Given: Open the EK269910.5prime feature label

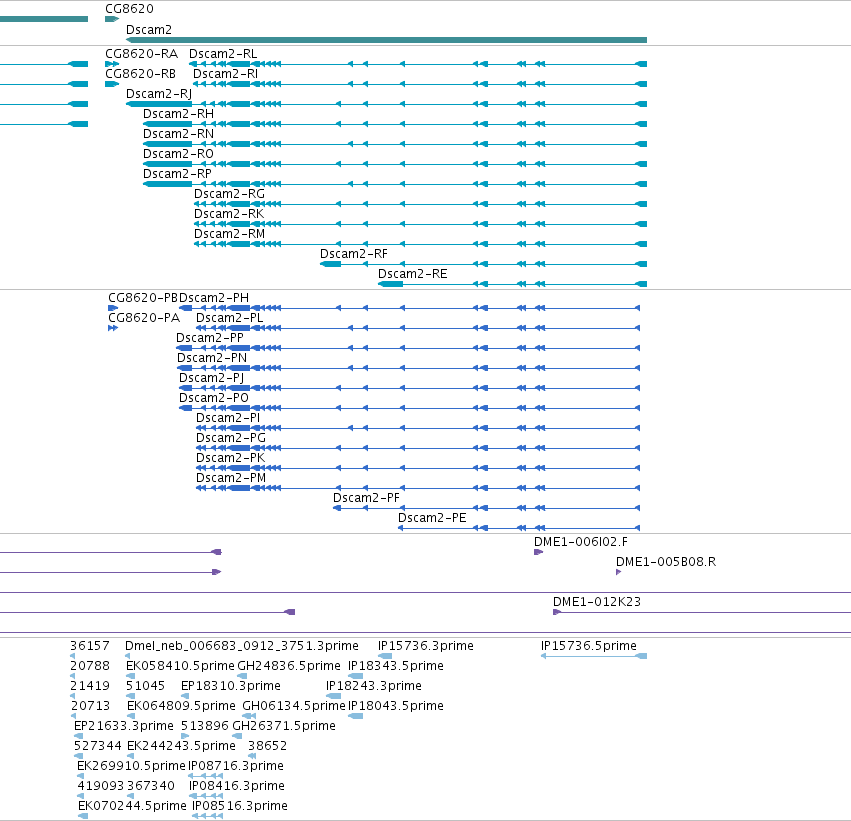Looking at the screenshot, I should click(131, 767).
